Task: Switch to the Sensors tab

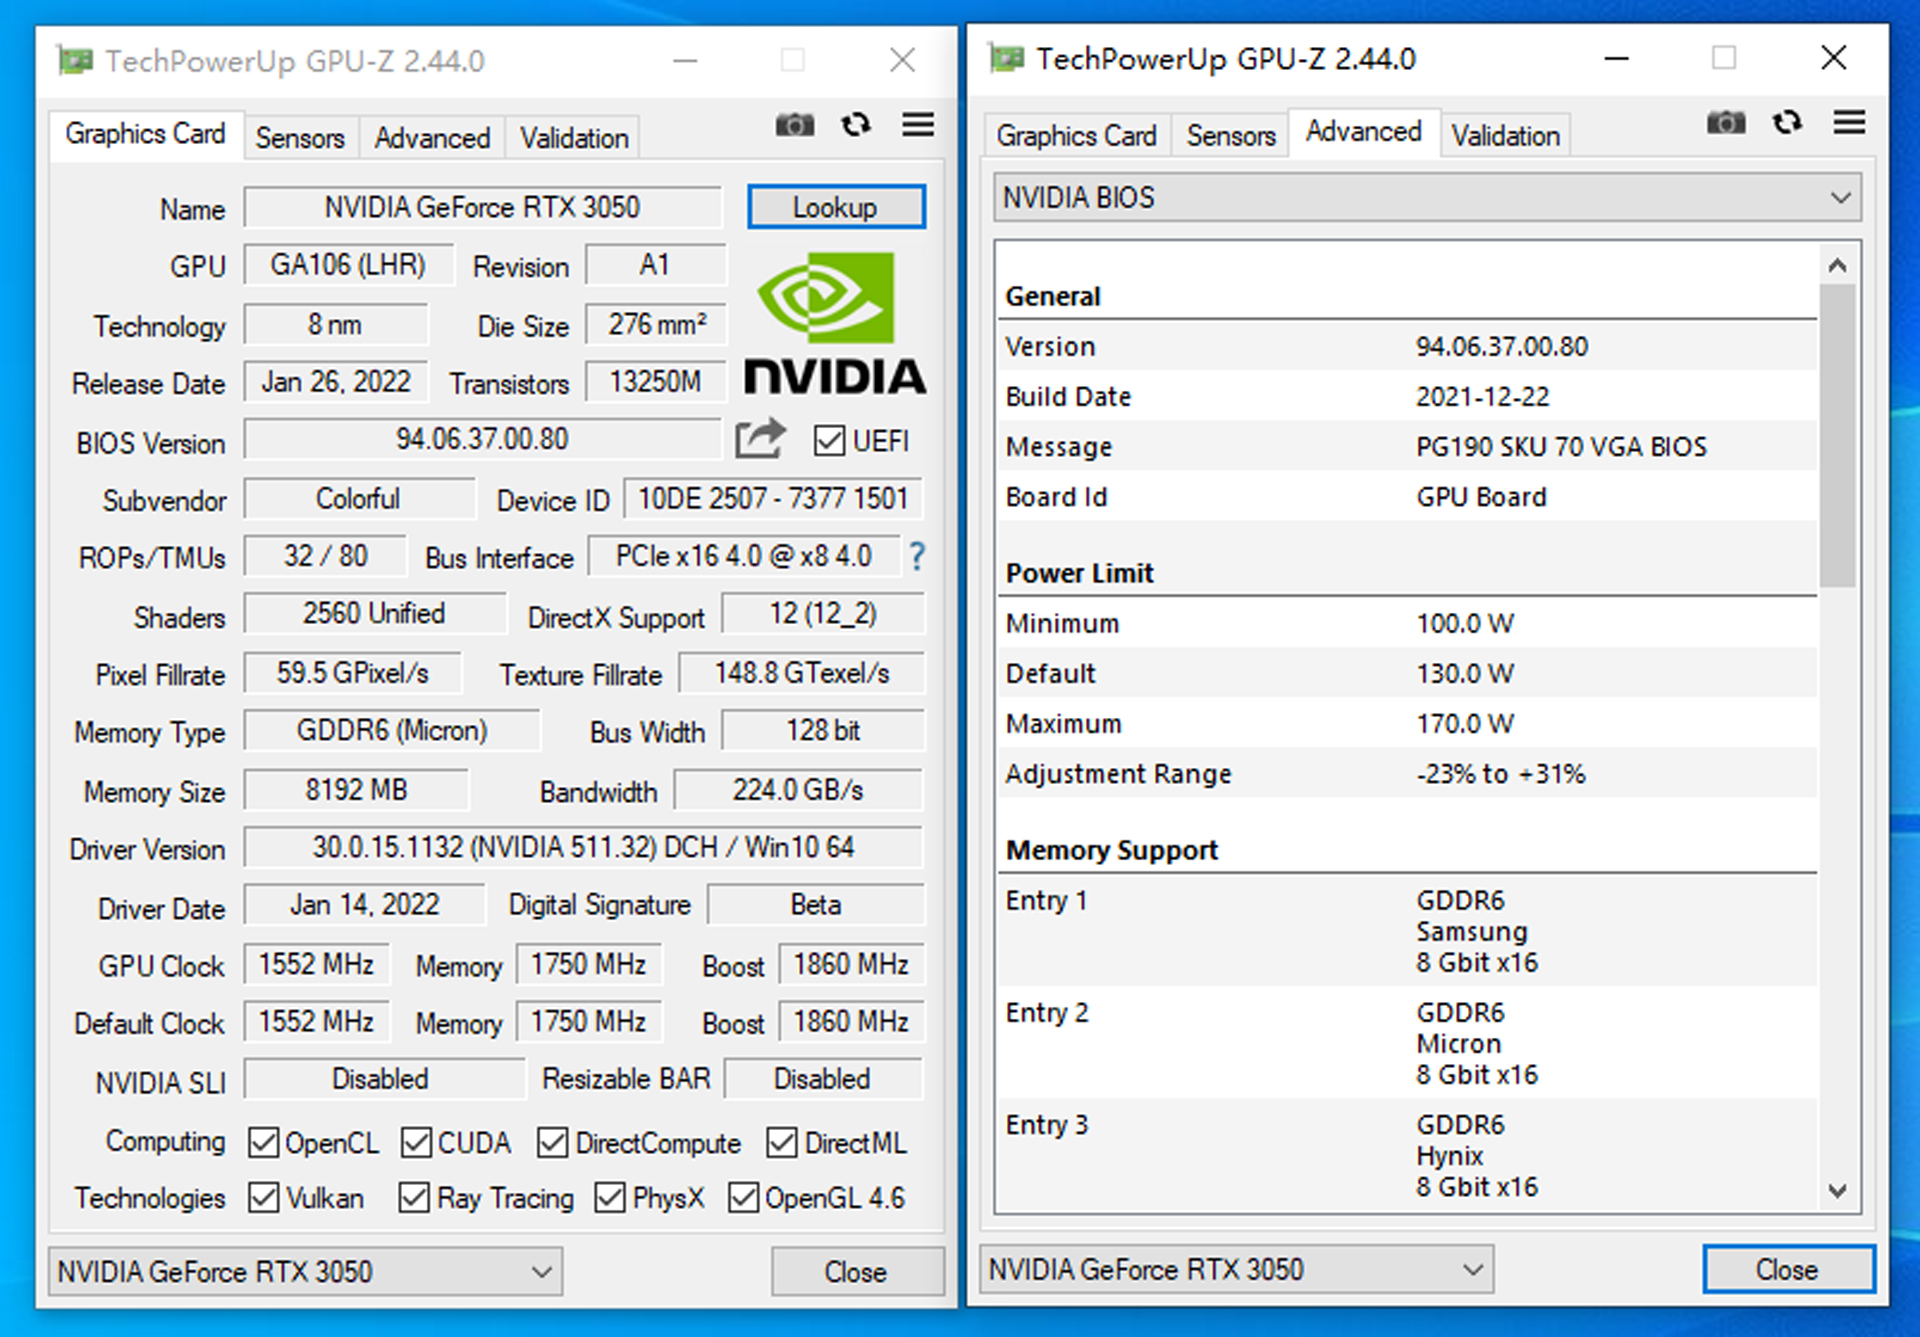Action: pyautogui.click(x=299, y=137)
